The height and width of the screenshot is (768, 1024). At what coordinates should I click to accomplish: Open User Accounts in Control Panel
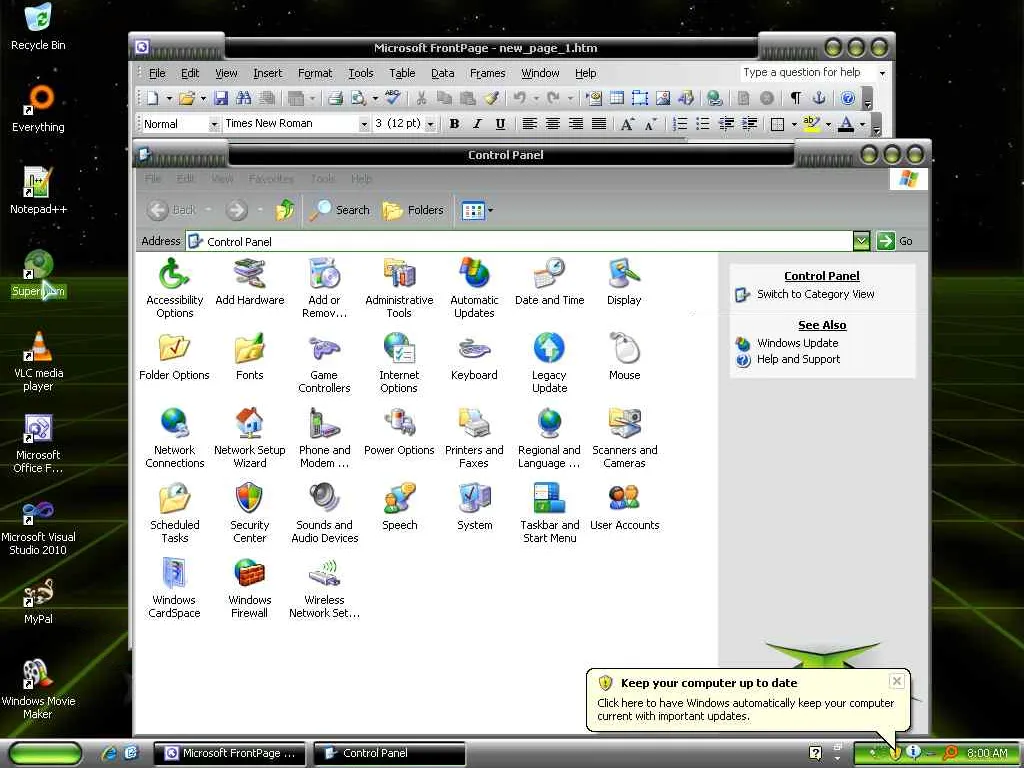[624, 507]
